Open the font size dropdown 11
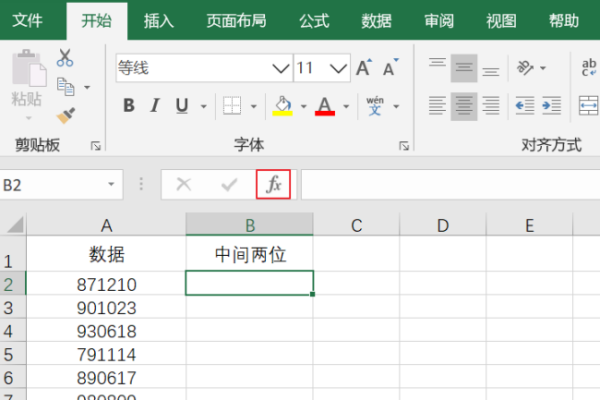 pyautogui.click(x=338, y=69)
